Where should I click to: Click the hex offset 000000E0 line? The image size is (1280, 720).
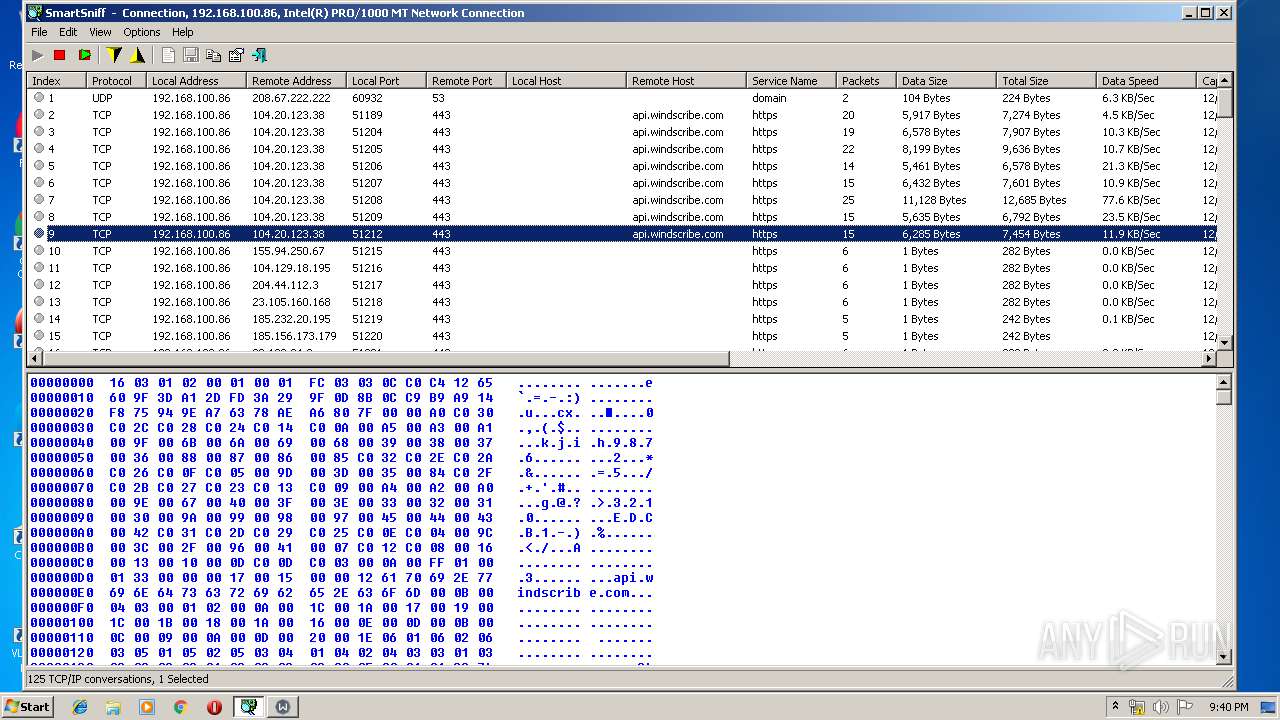(342, 593)
